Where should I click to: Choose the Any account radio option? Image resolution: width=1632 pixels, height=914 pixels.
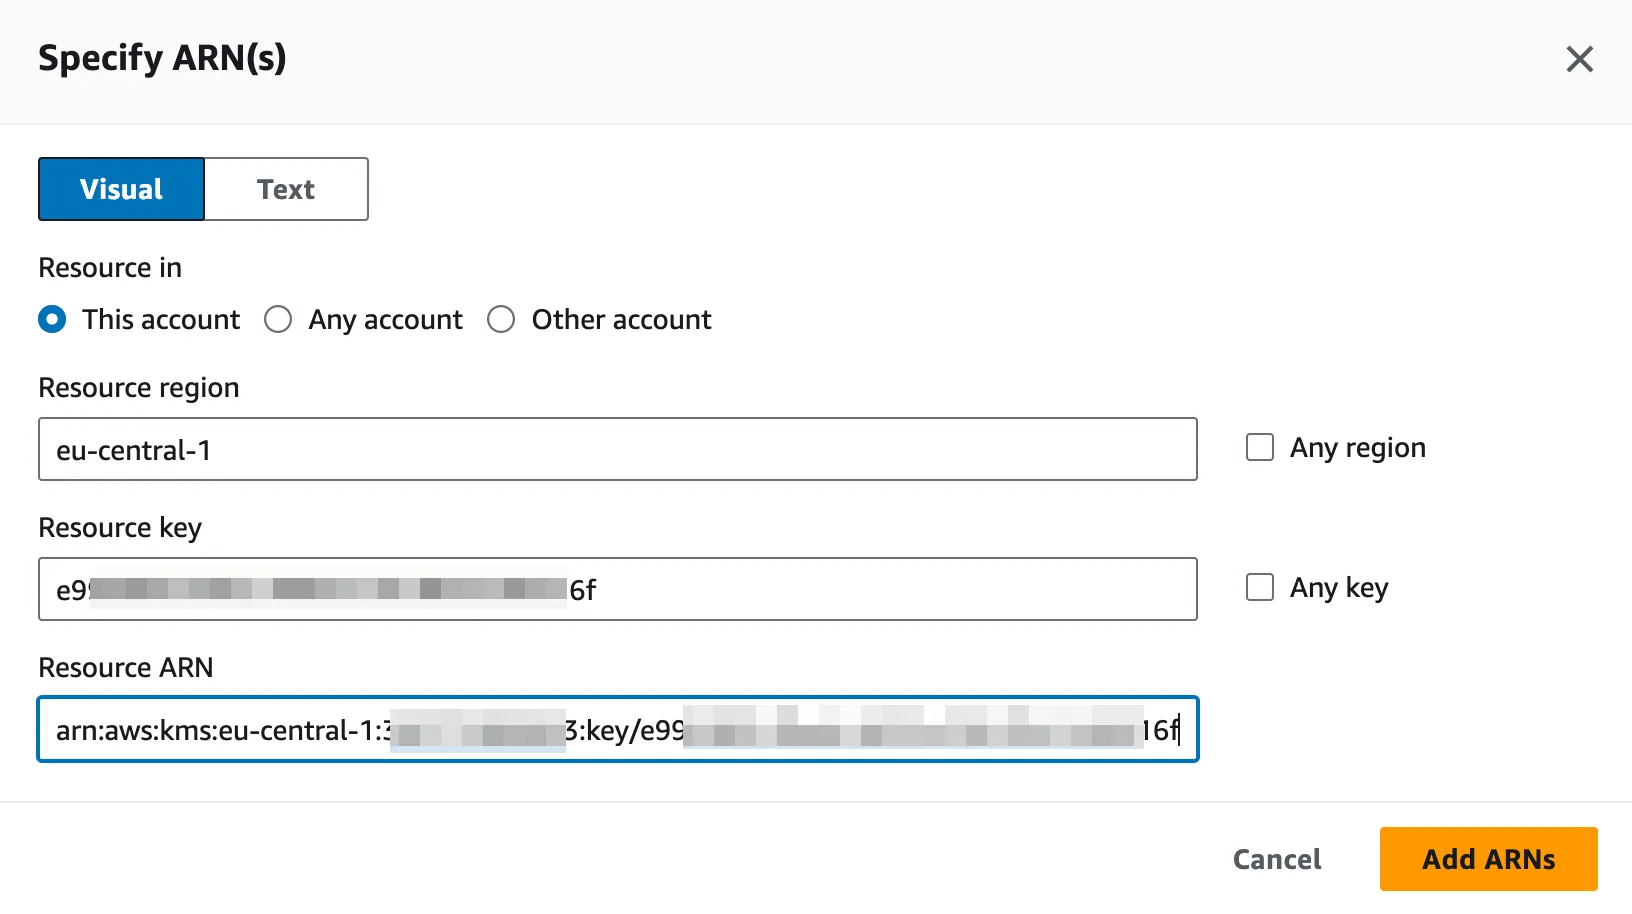tap(278, 320)
